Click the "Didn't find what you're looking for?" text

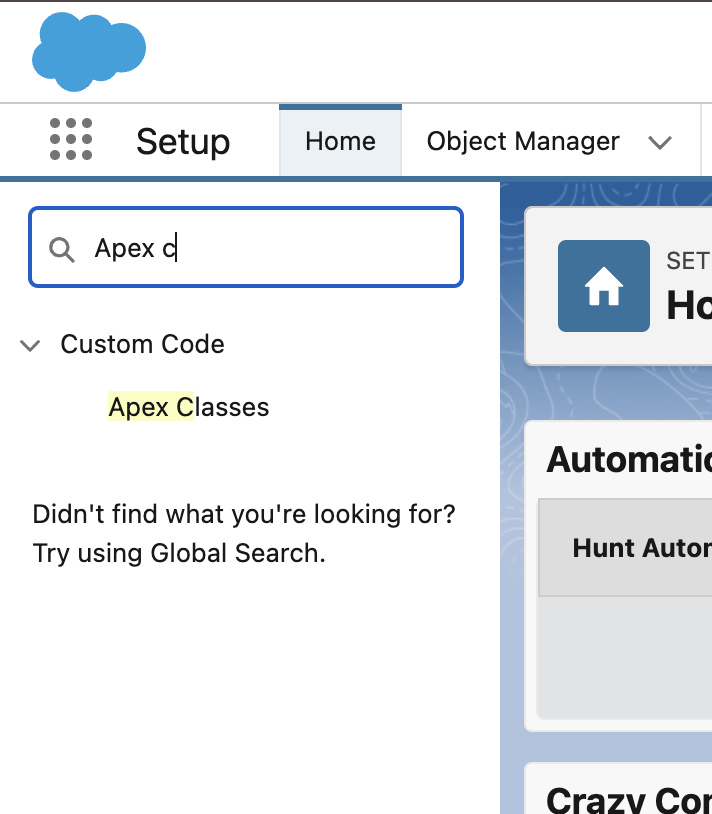pos(244,514)
